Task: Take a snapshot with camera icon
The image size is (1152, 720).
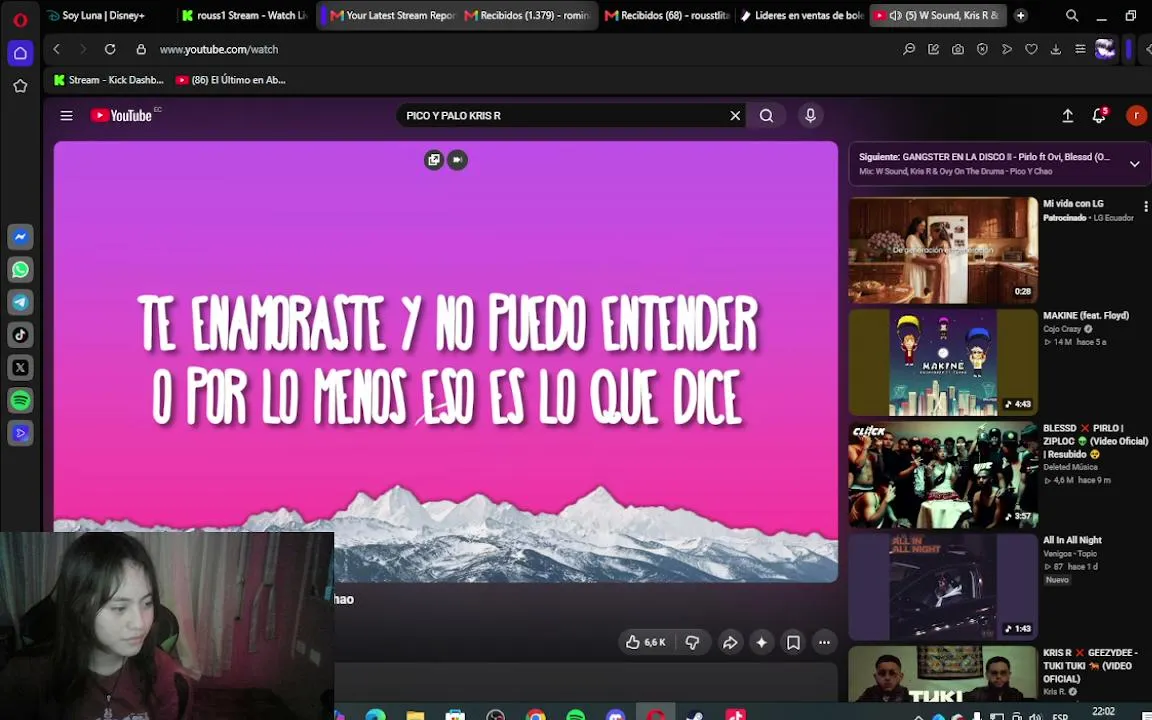Action: 958,49
